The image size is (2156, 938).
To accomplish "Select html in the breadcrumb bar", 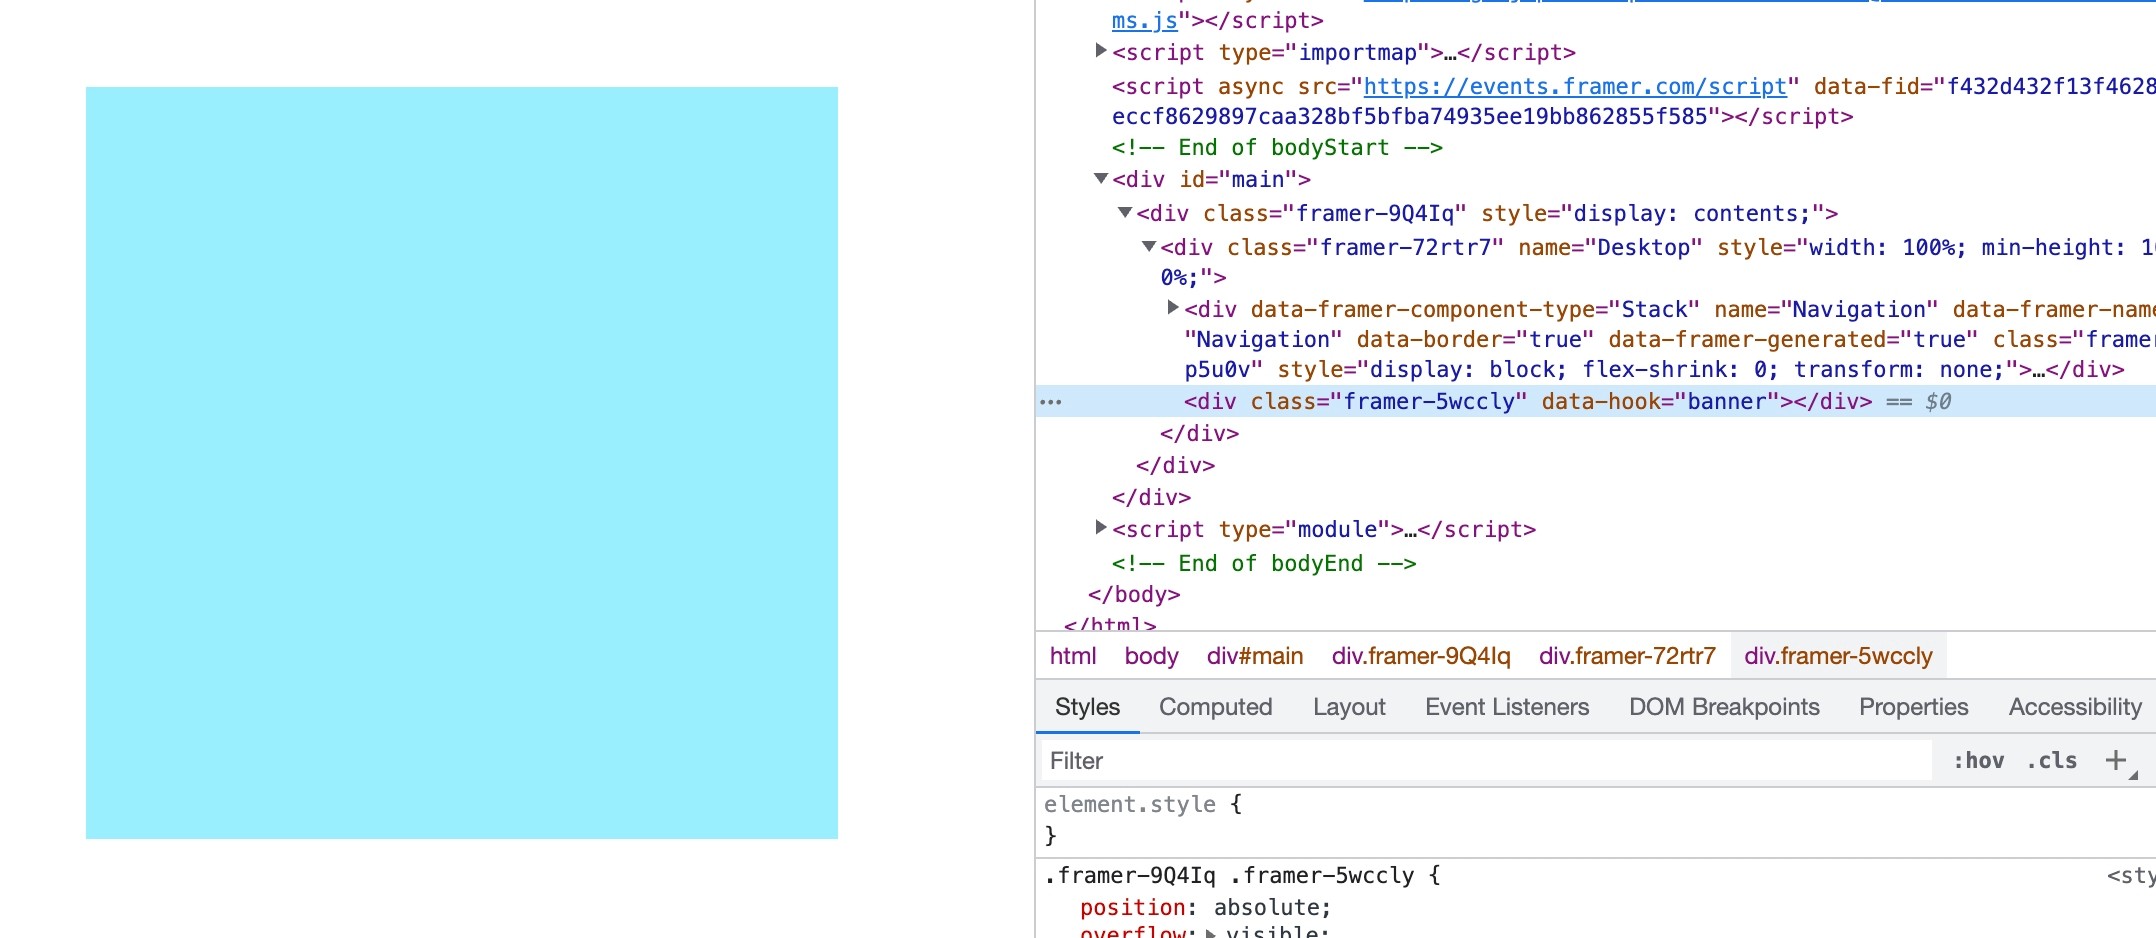I will (x=1073, y=656).
